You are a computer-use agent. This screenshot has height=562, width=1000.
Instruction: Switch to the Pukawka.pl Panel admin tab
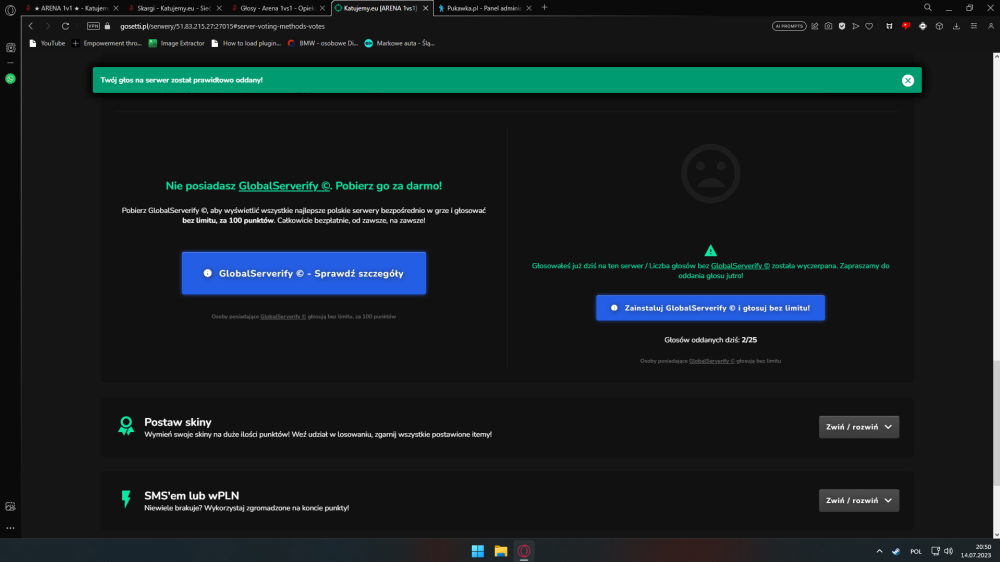482,8
